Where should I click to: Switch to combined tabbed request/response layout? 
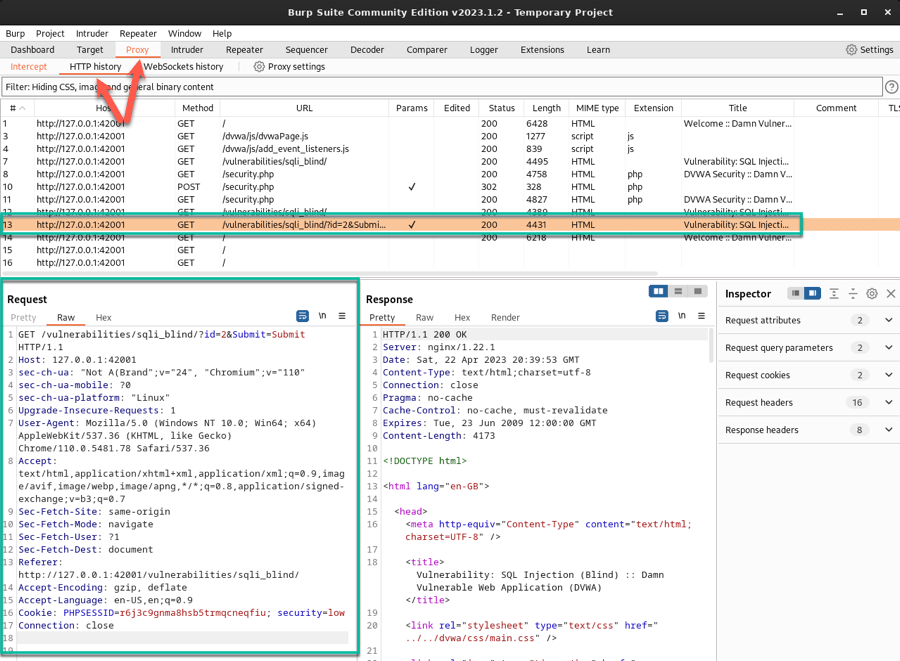(x=697, y=291)
